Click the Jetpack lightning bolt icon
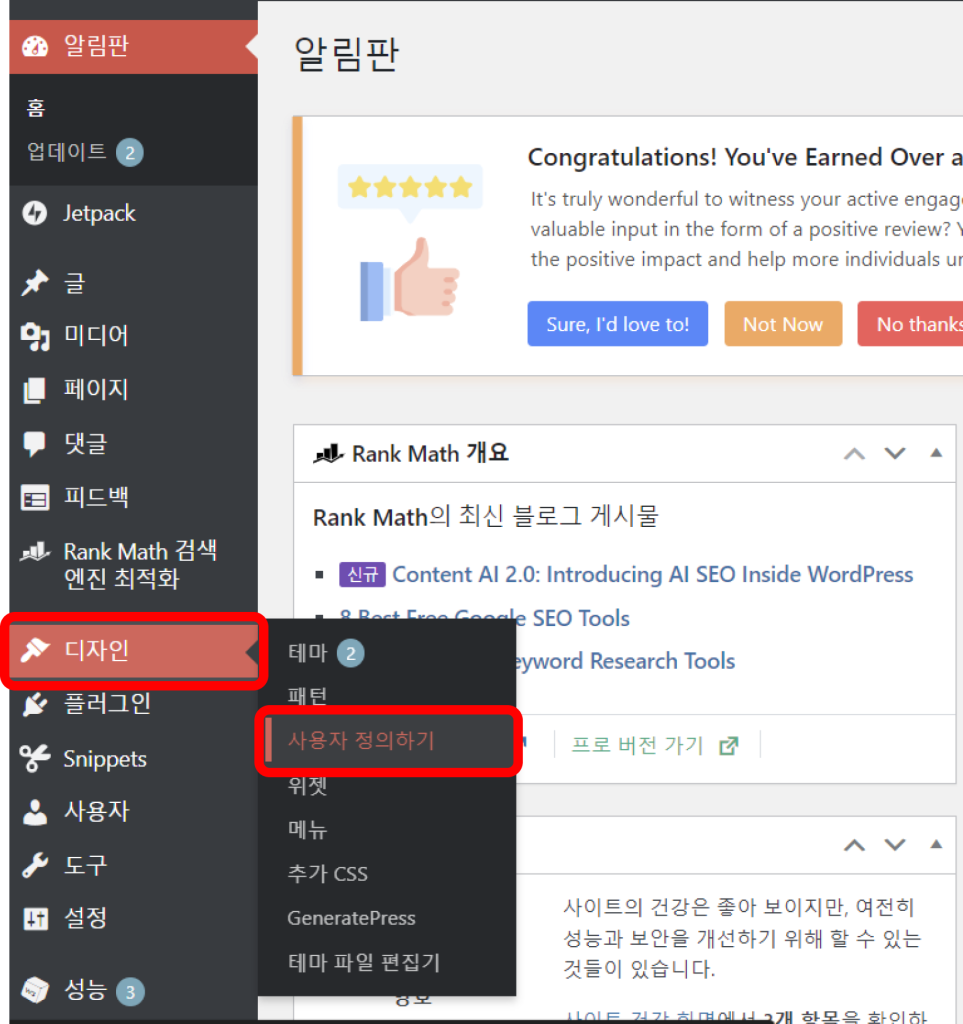The width and height of the screenshot is (963, 1024). (35, 213)
